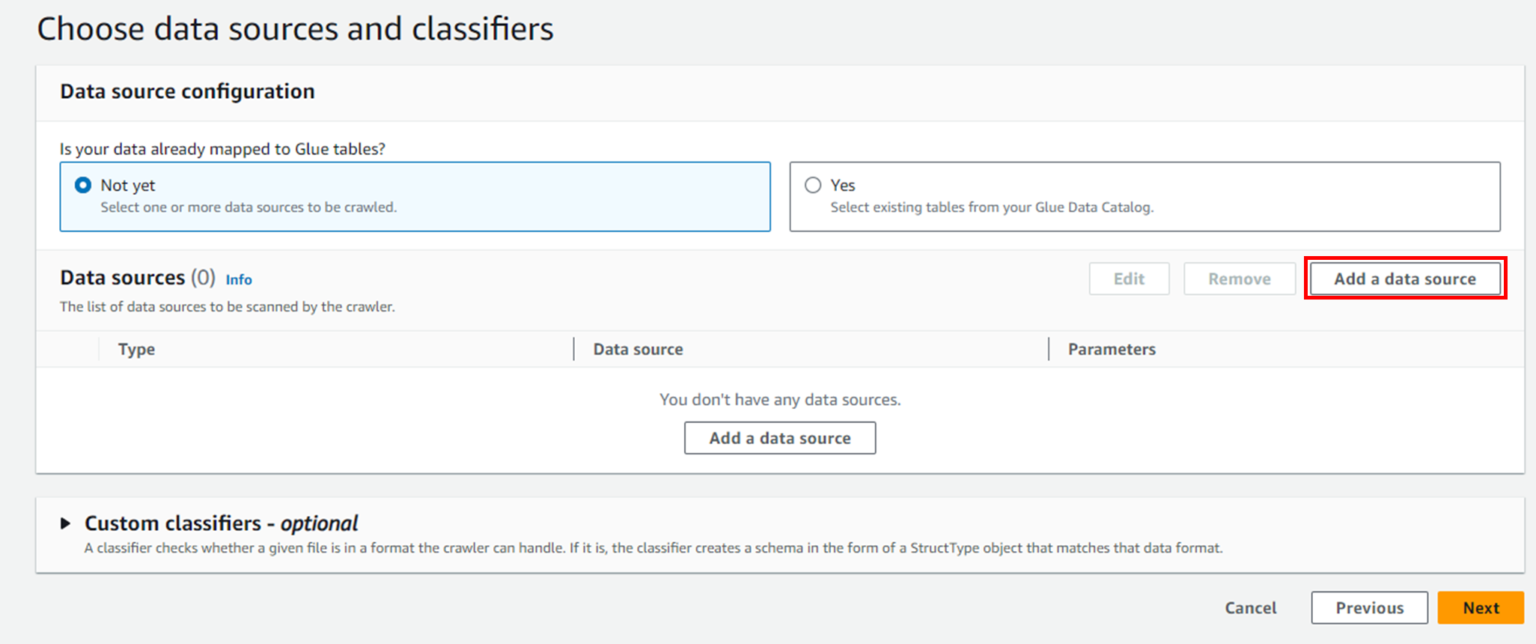Click "Select one or more data sources" description
The height and width of the screenshot is (644, 1536).
(249, 208)
